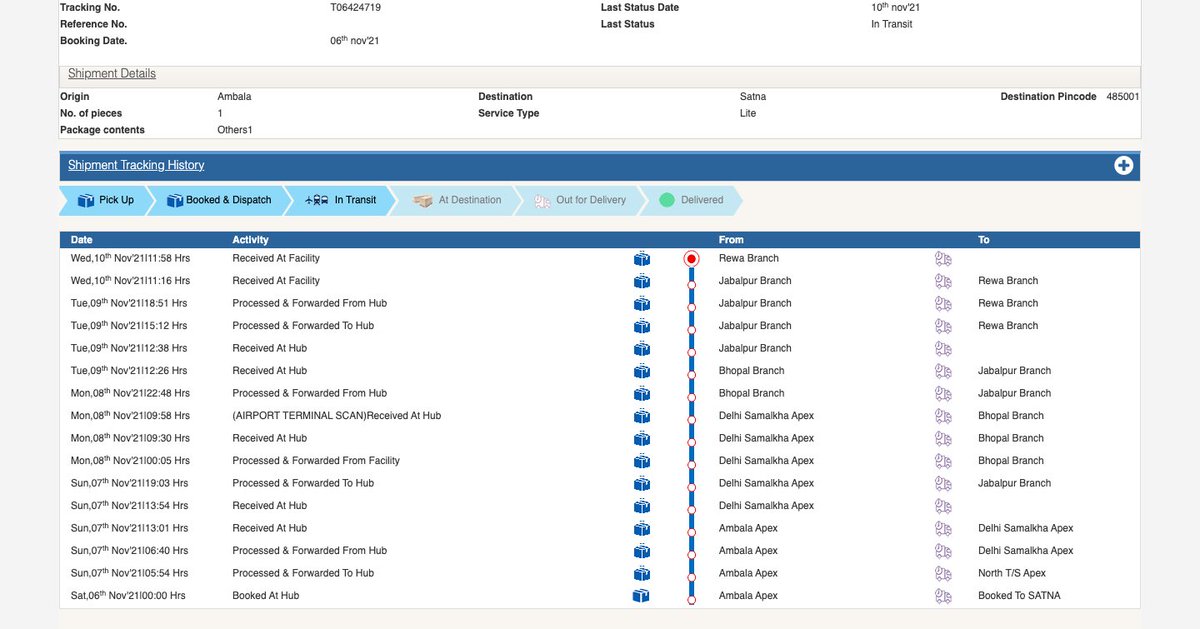Click the delivery truck icon in the 11:16 Hrs row
Image resolution: width=1200 pixels, height=629 pixels.
pos(943,281)
